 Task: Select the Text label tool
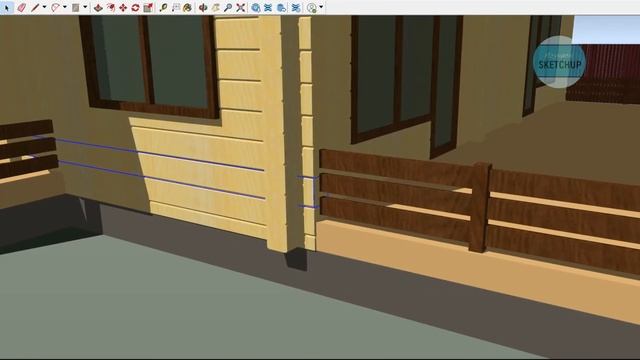[176, 7]
